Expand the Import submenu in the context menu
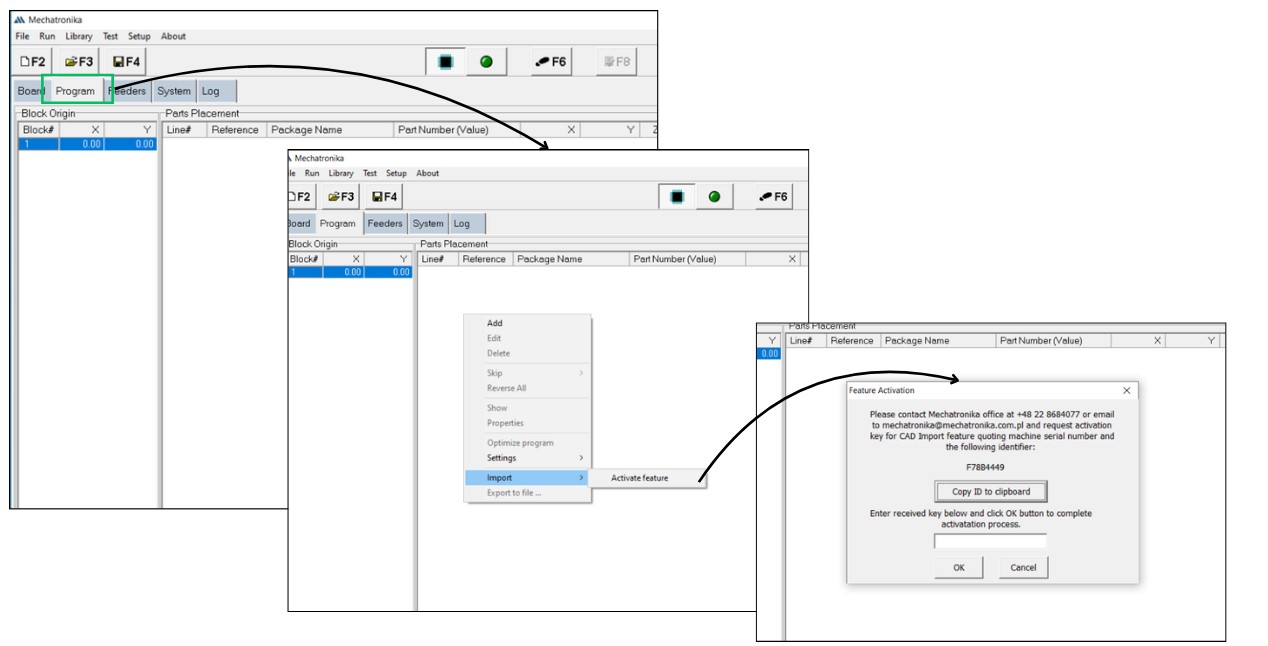The image size is (1268, 646). (x=528, y=478)
